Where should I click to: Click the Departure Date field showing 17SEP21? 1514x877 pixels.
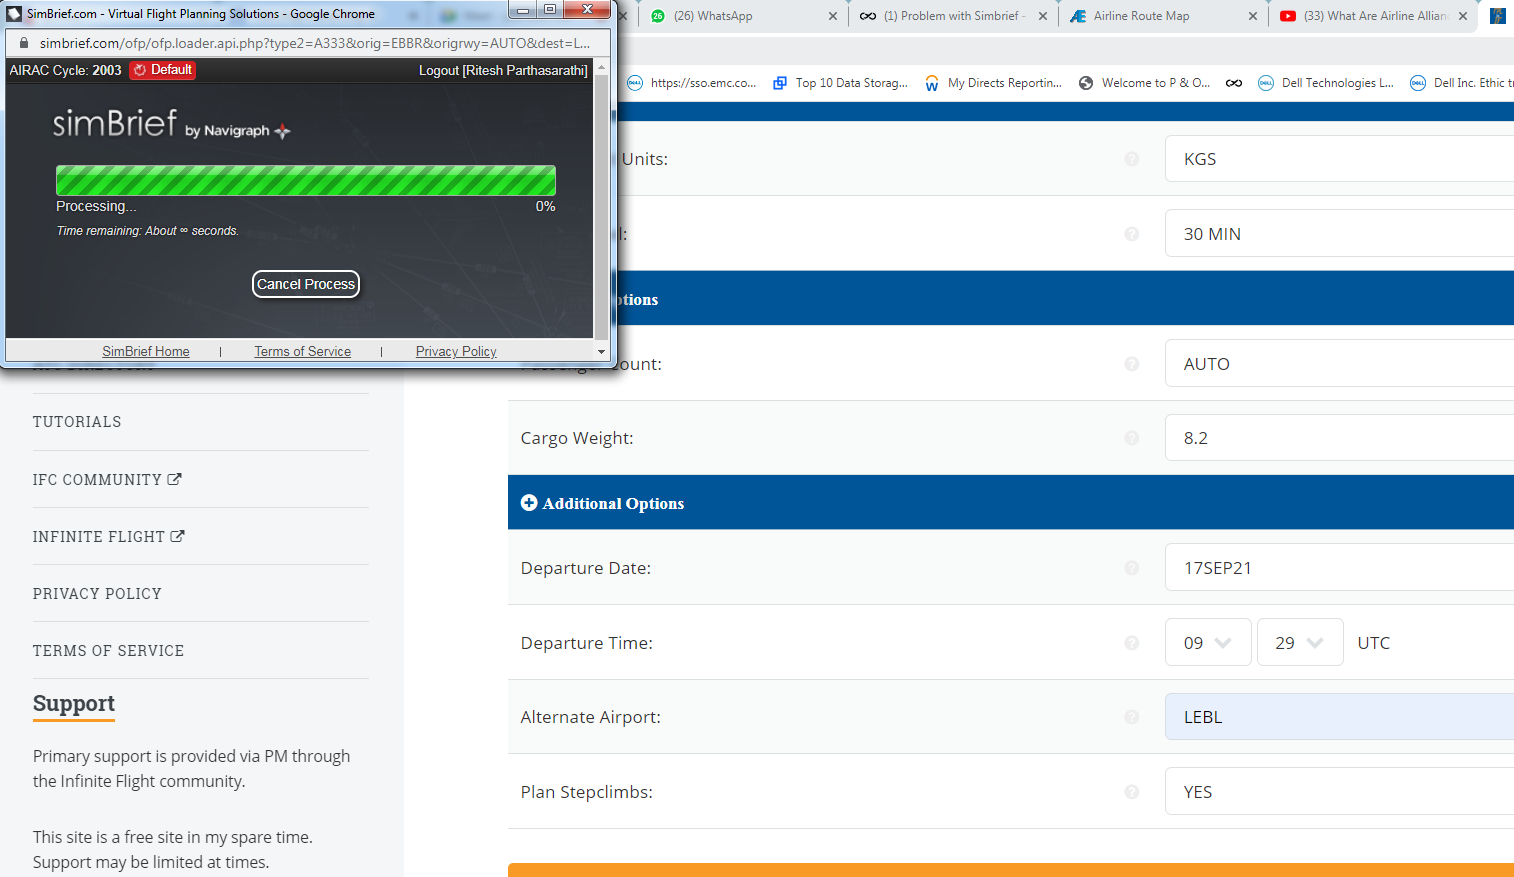click(1339, 568)
